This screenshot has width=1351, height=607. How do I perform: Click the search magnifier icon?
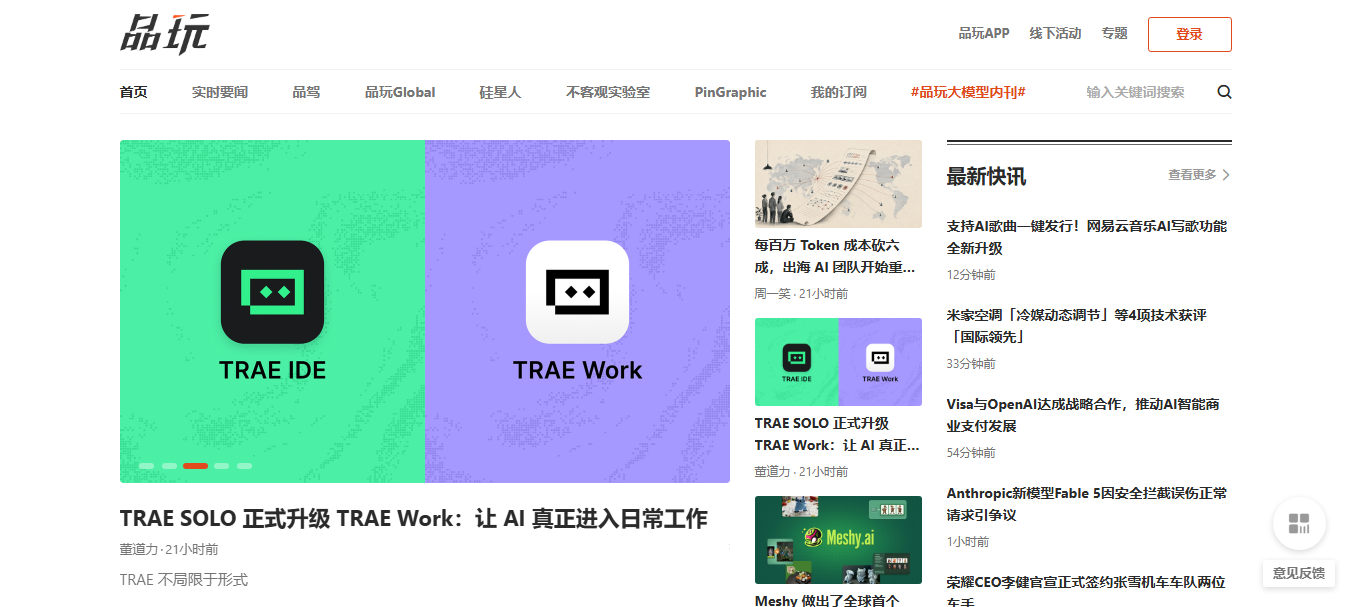coord(1224,92)
